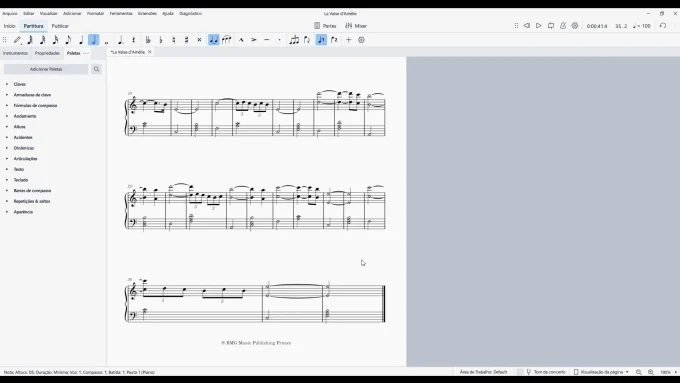The image size is (680, 383).
Task: Open the Formatar menu
Action: click(x=95, y=13)
